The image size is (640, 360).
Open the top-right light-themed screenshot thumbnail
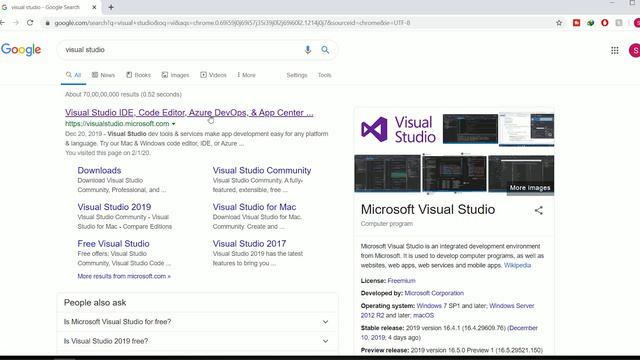point(527,129)
